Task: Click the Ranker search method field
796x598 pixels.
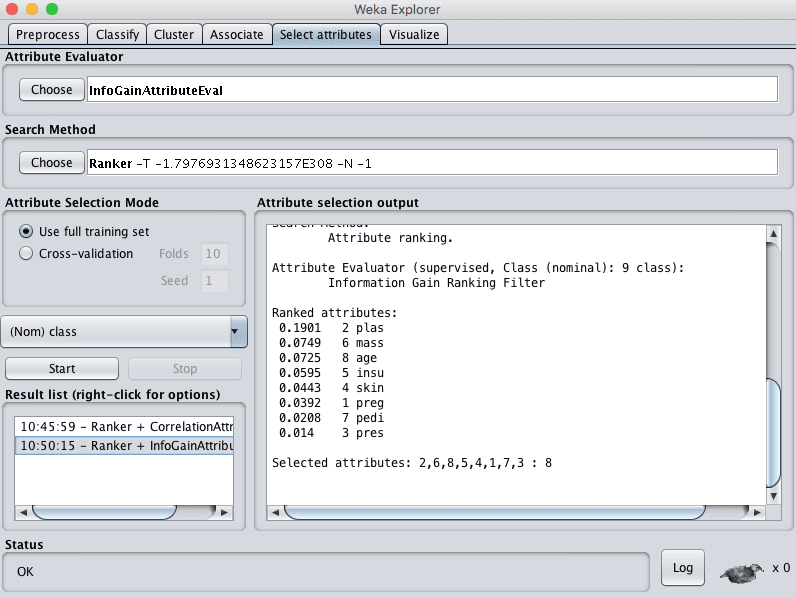Action: [x=433, y=162]
